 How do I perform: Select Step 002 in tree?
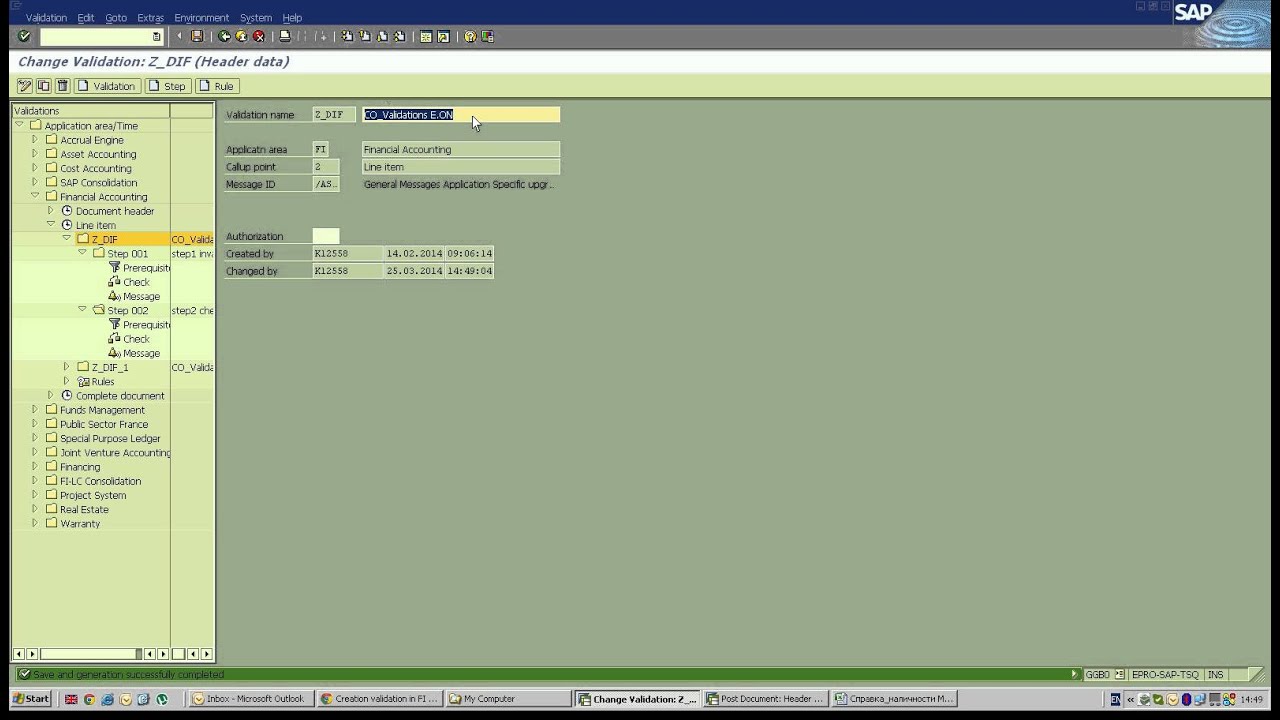tap(127, 310)
